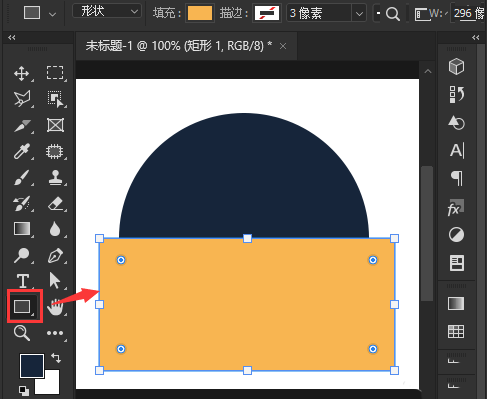
Task: Activate the Pen tool
Action: pos(55,256)
